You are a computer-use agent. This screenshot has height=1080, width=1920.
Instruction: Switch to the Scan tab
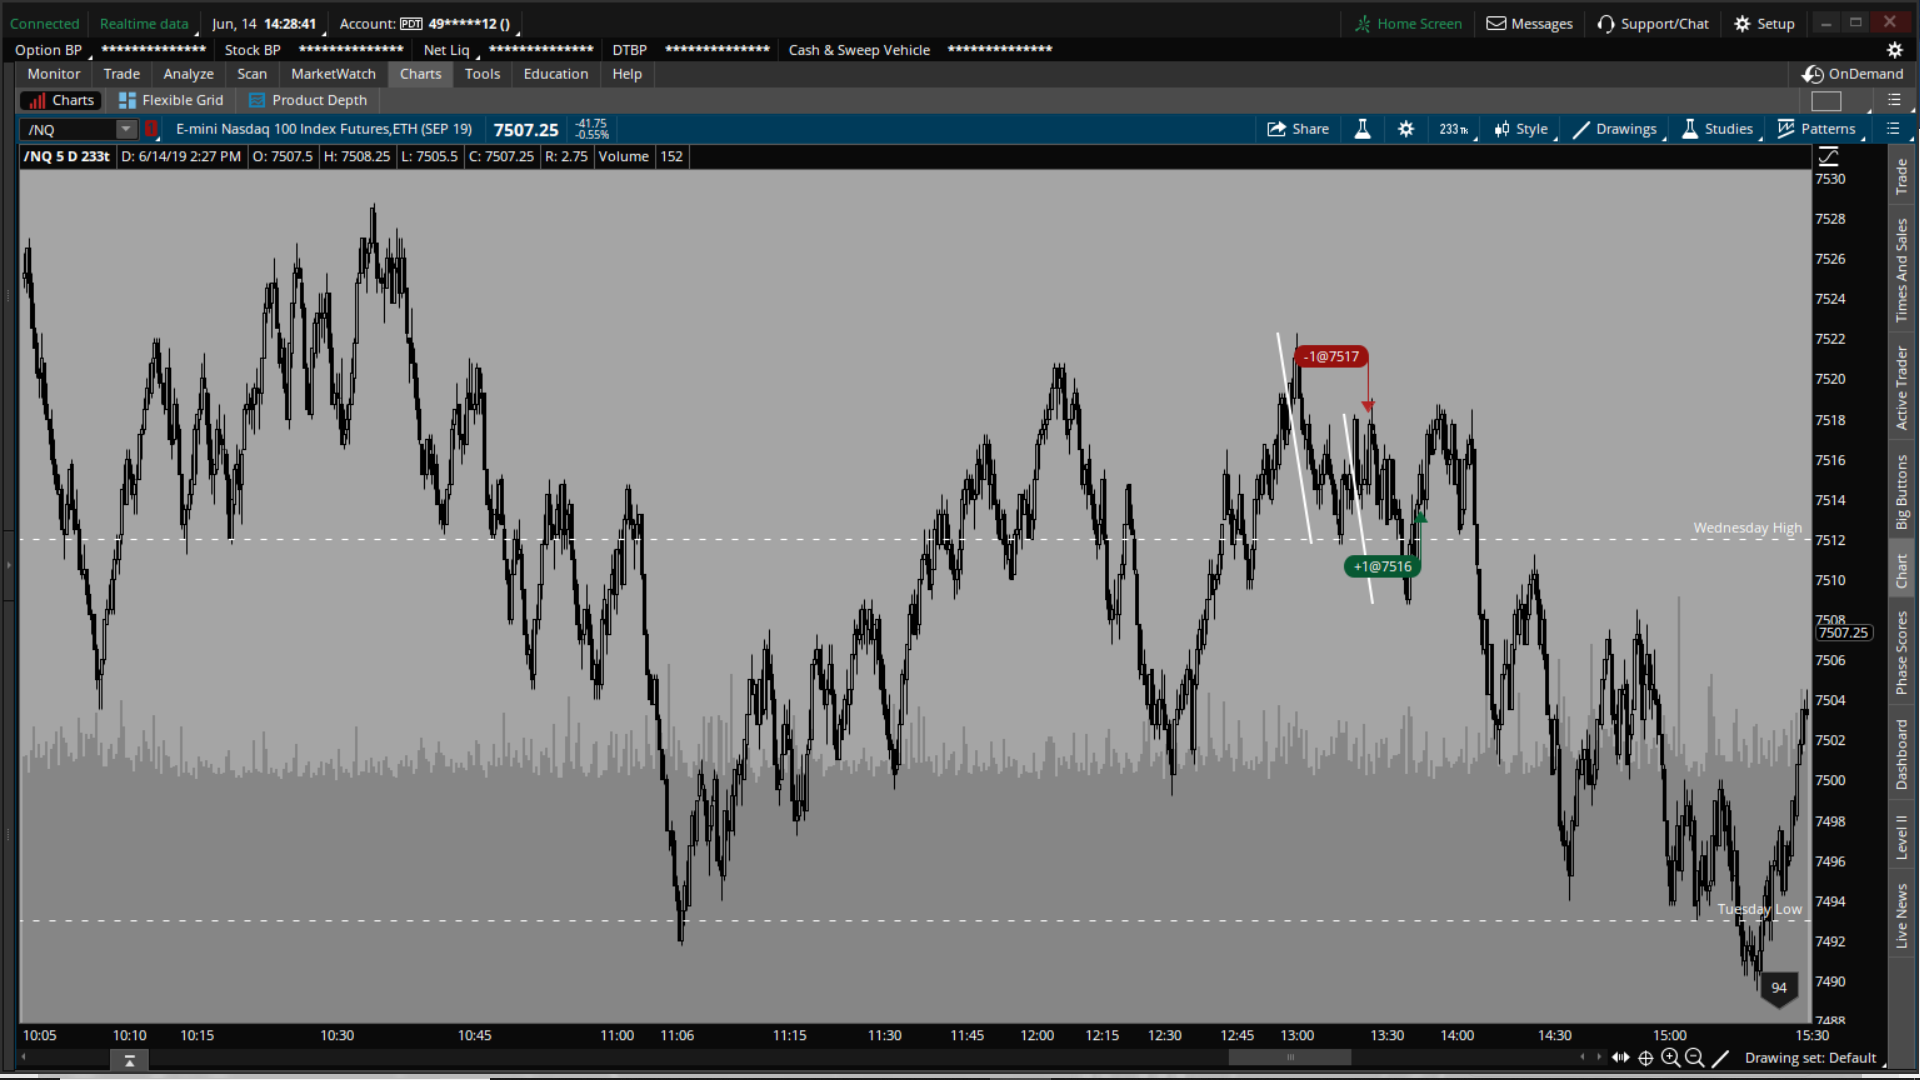click(252, 74)
